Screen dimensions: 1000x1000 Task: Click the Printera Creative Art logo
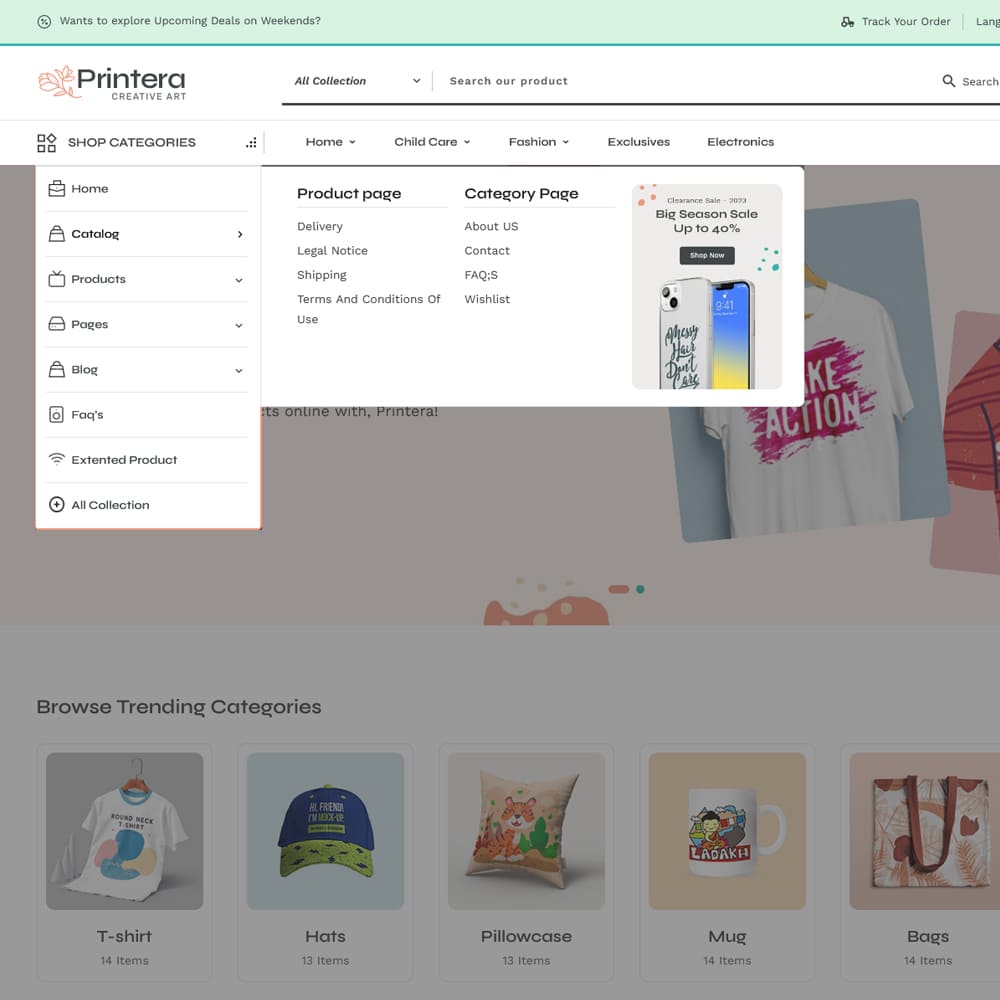pyautogui.click(x=112, y=82)
